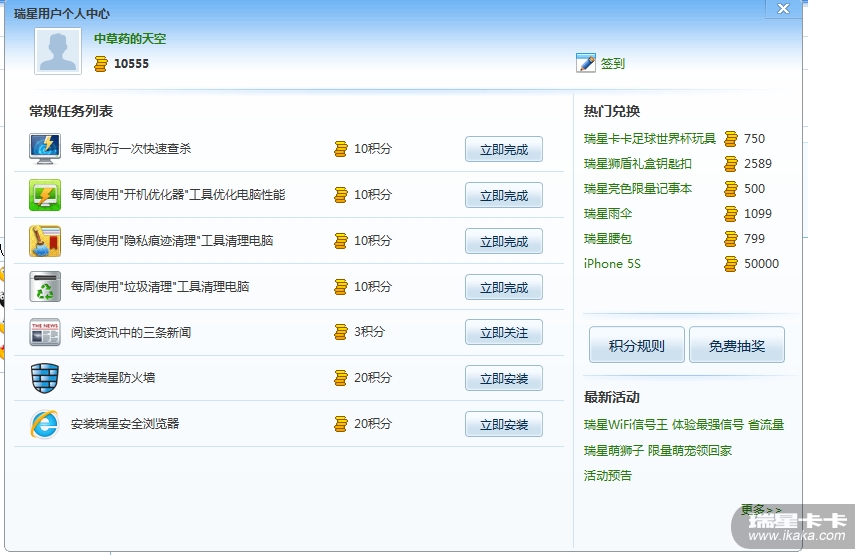
Task: Open the 瑞星狮盾礼盒钥匙扣 exchange item
Action: tap(638, 164)
